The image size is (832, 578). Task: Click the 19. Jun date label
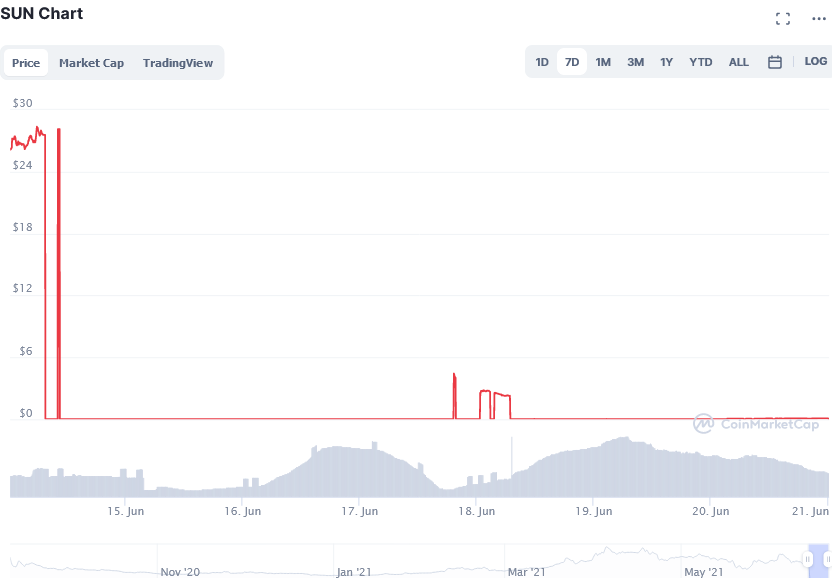(594, 511)
